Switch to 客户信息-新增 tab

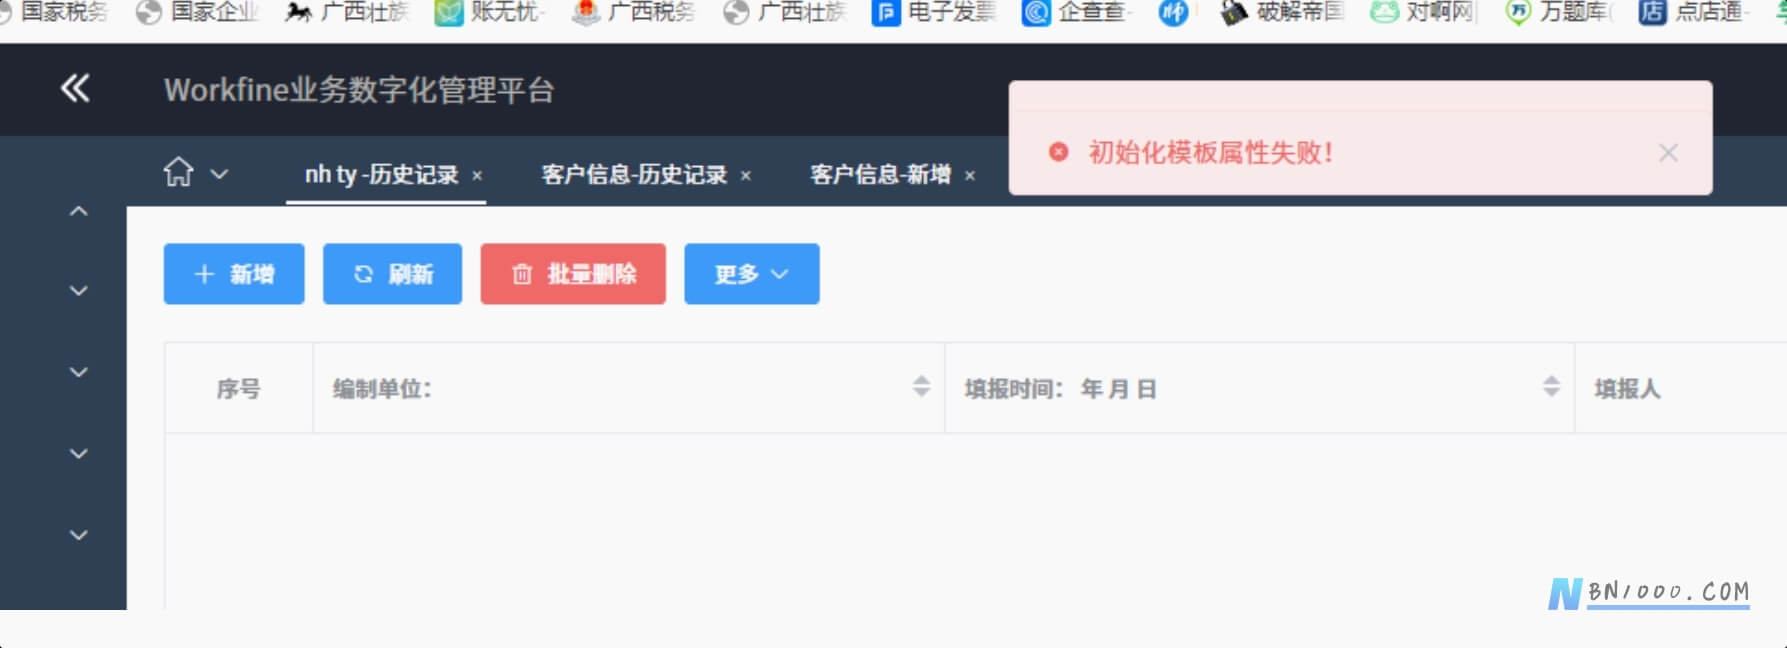click(880, 175)
